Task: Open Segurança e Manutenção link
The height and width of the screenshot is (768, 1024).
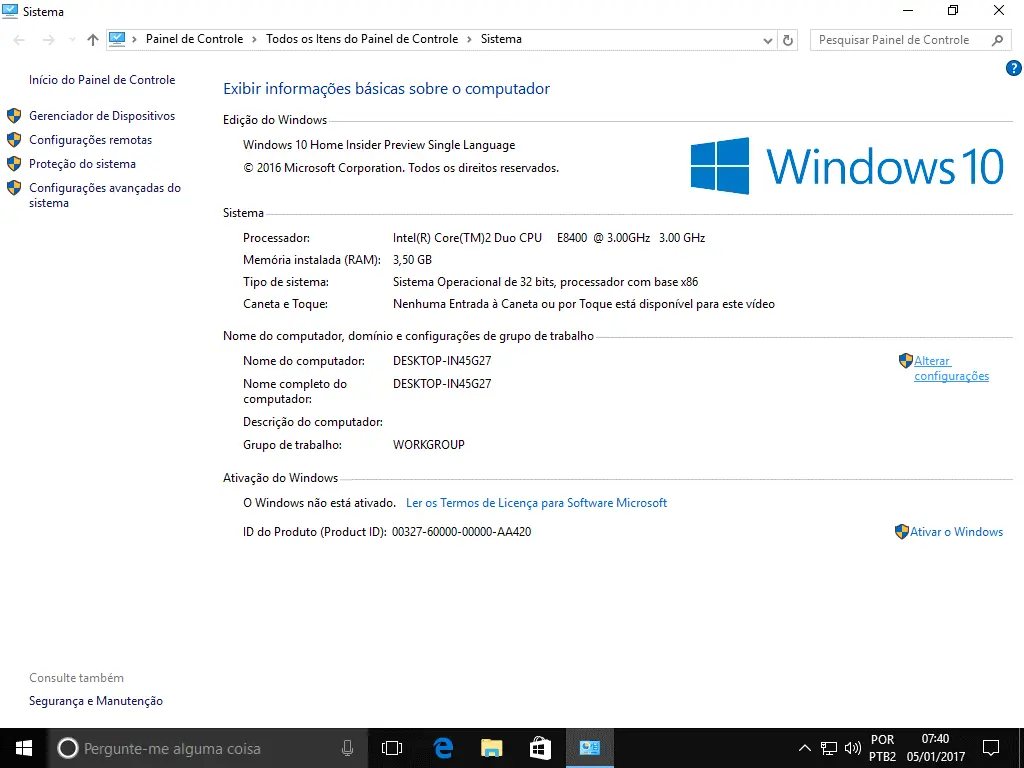Action: [96, 701]
